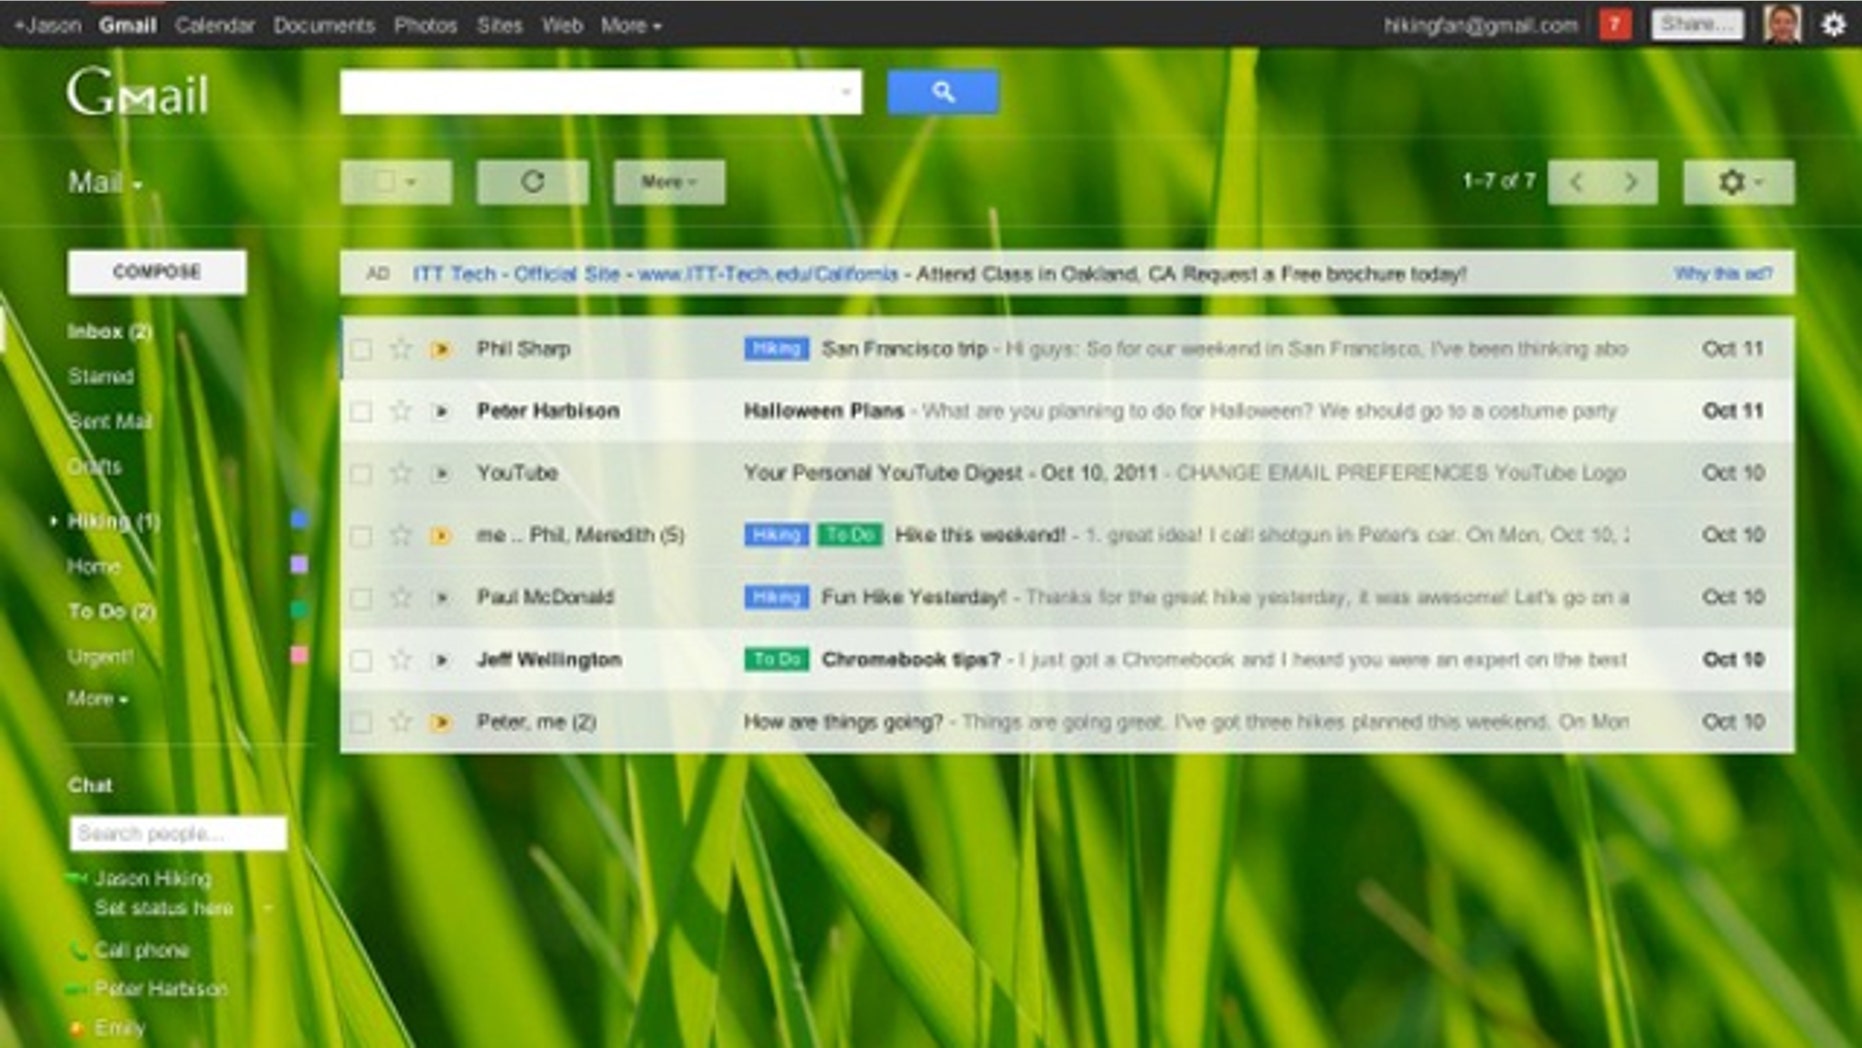Toggle importance marker on Peter, me thread
The height and width of the screenshot is (1048, 1862).
tap(440, 722)
